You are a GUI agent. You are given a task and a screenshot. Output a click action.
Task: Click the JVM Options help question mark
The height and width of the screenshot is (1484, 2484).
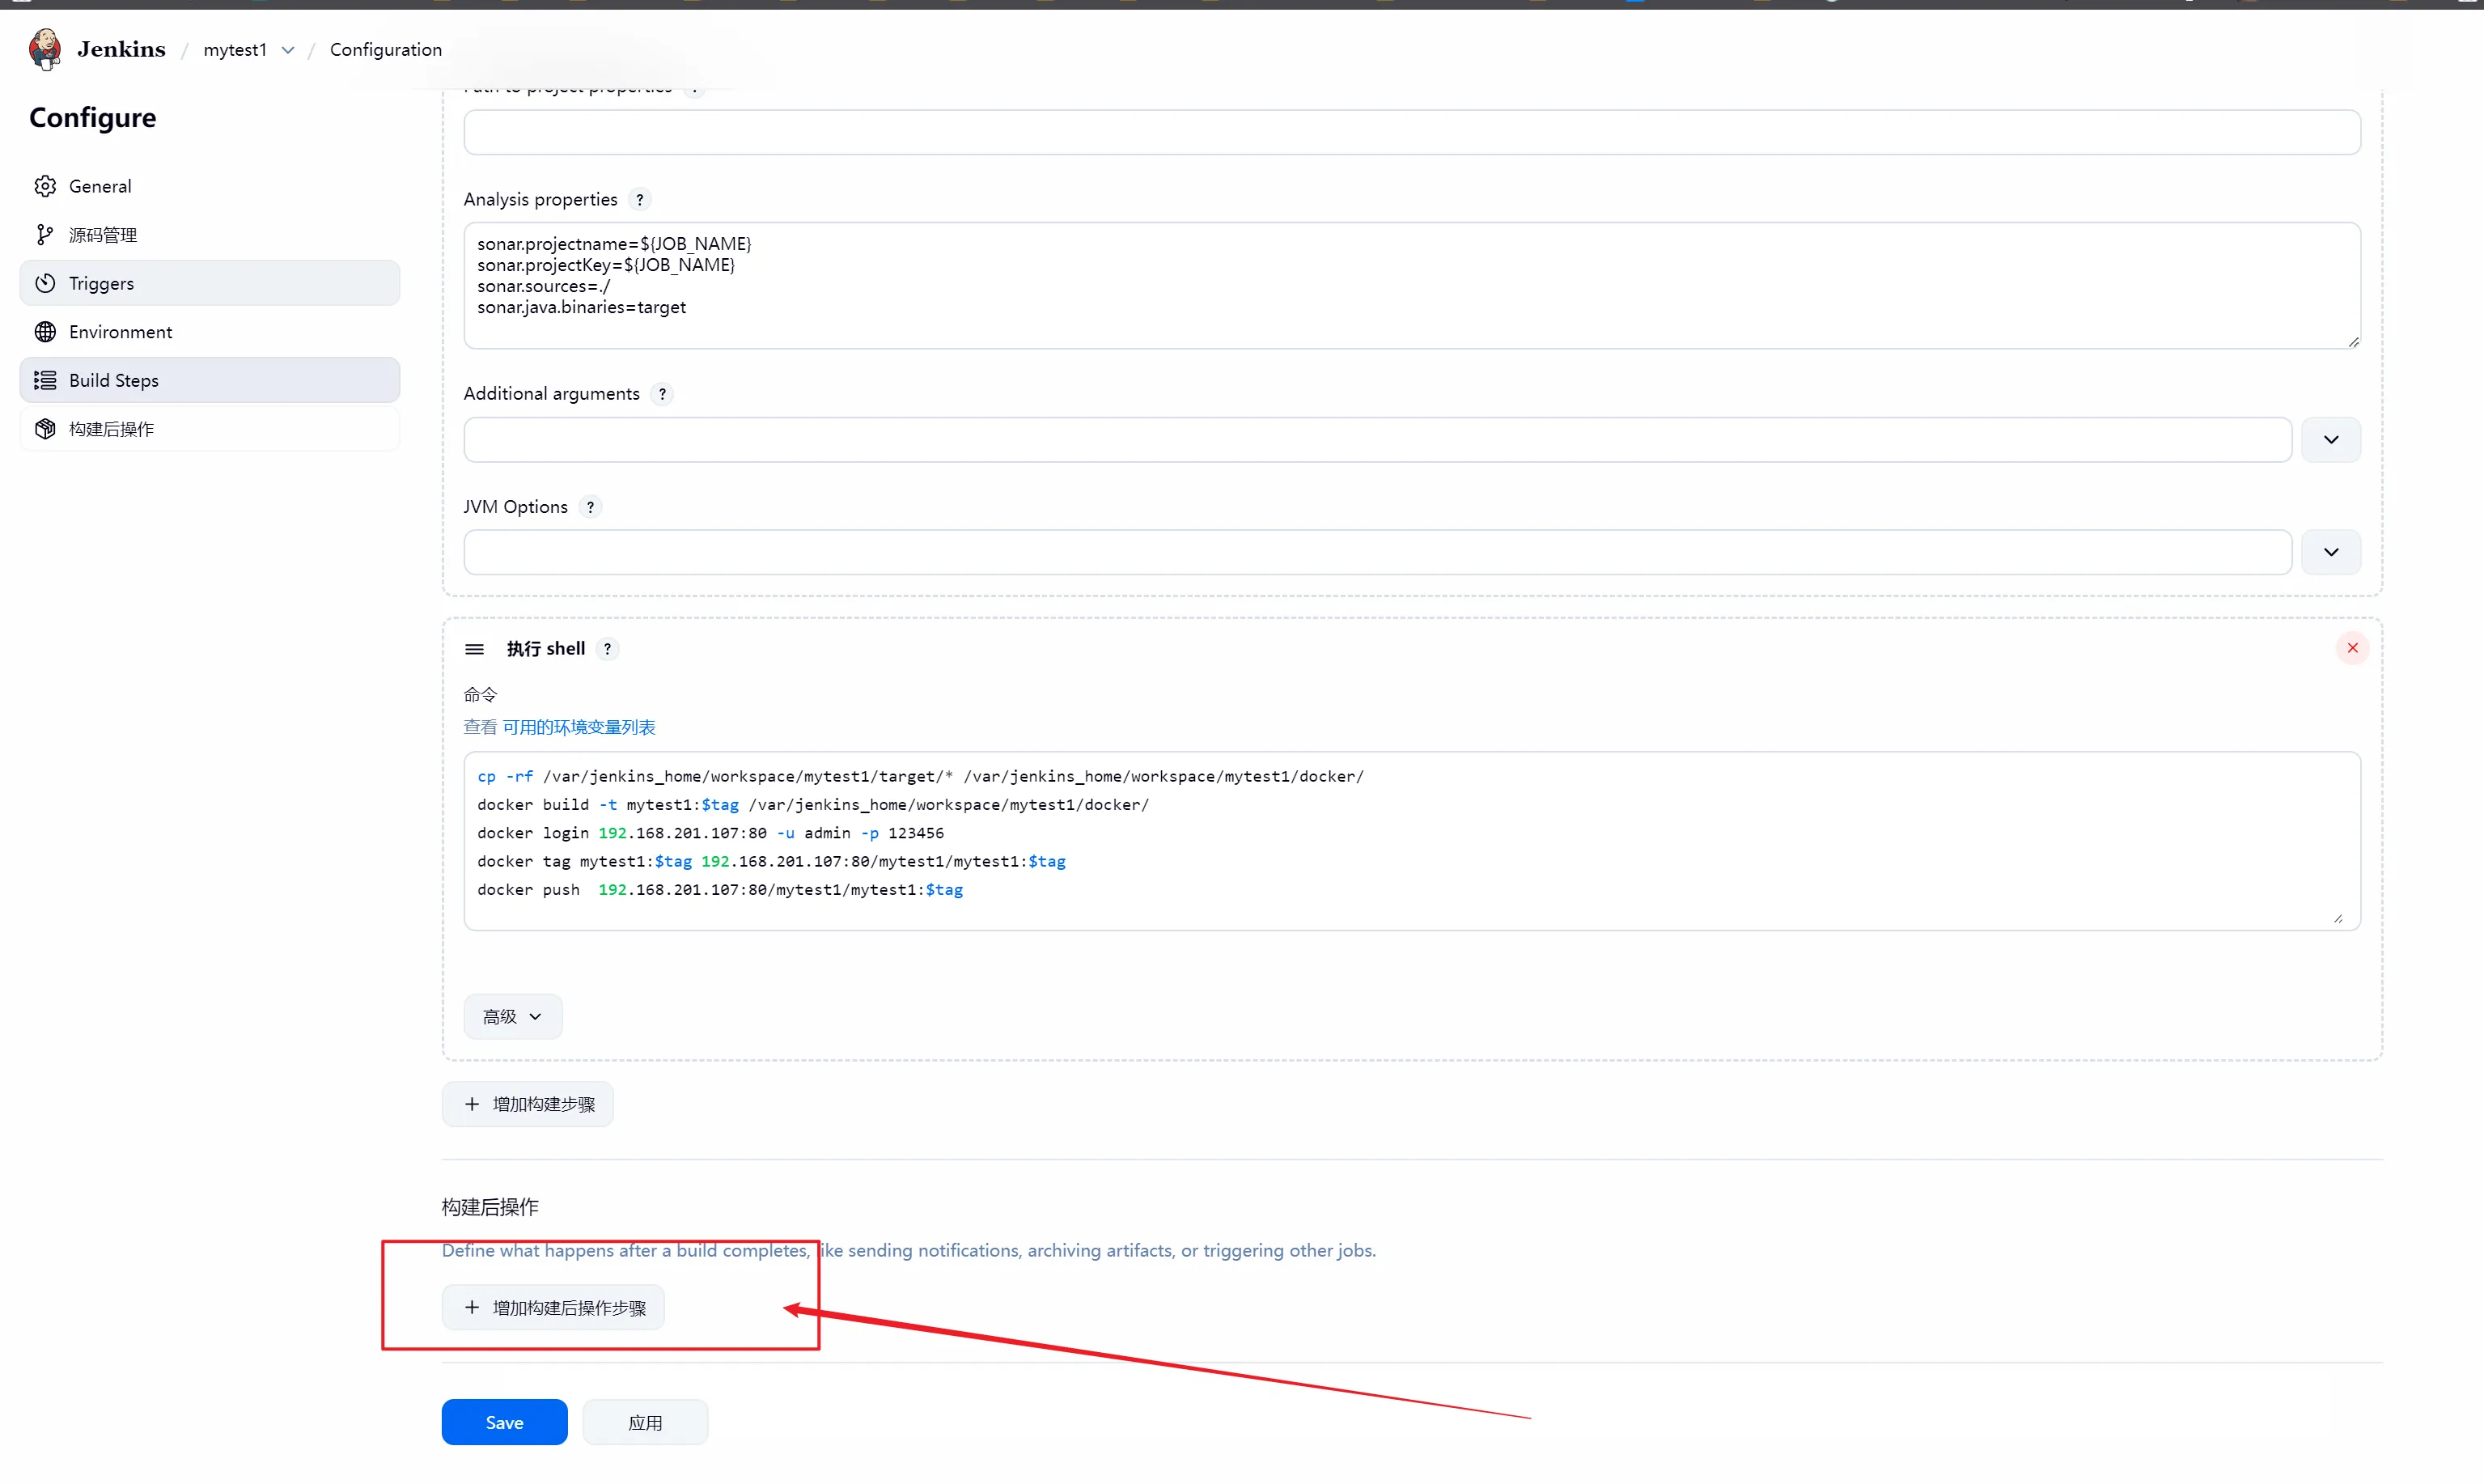click(590, 507)
